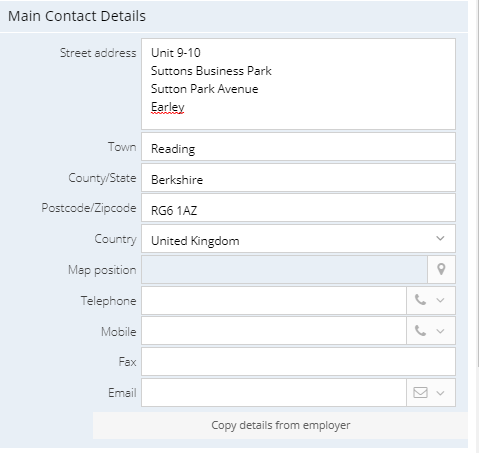Focus the Street address text area
The image size is (479, 453).
pos(298,84)
